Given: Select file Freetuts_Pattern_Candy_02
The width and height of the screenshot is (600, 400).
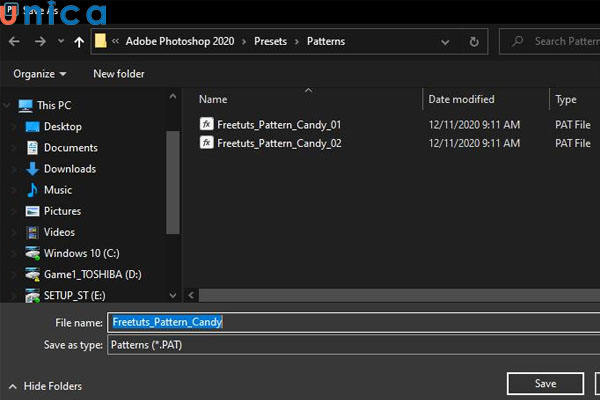Looking at the screenshot, I should coord(279,143).
